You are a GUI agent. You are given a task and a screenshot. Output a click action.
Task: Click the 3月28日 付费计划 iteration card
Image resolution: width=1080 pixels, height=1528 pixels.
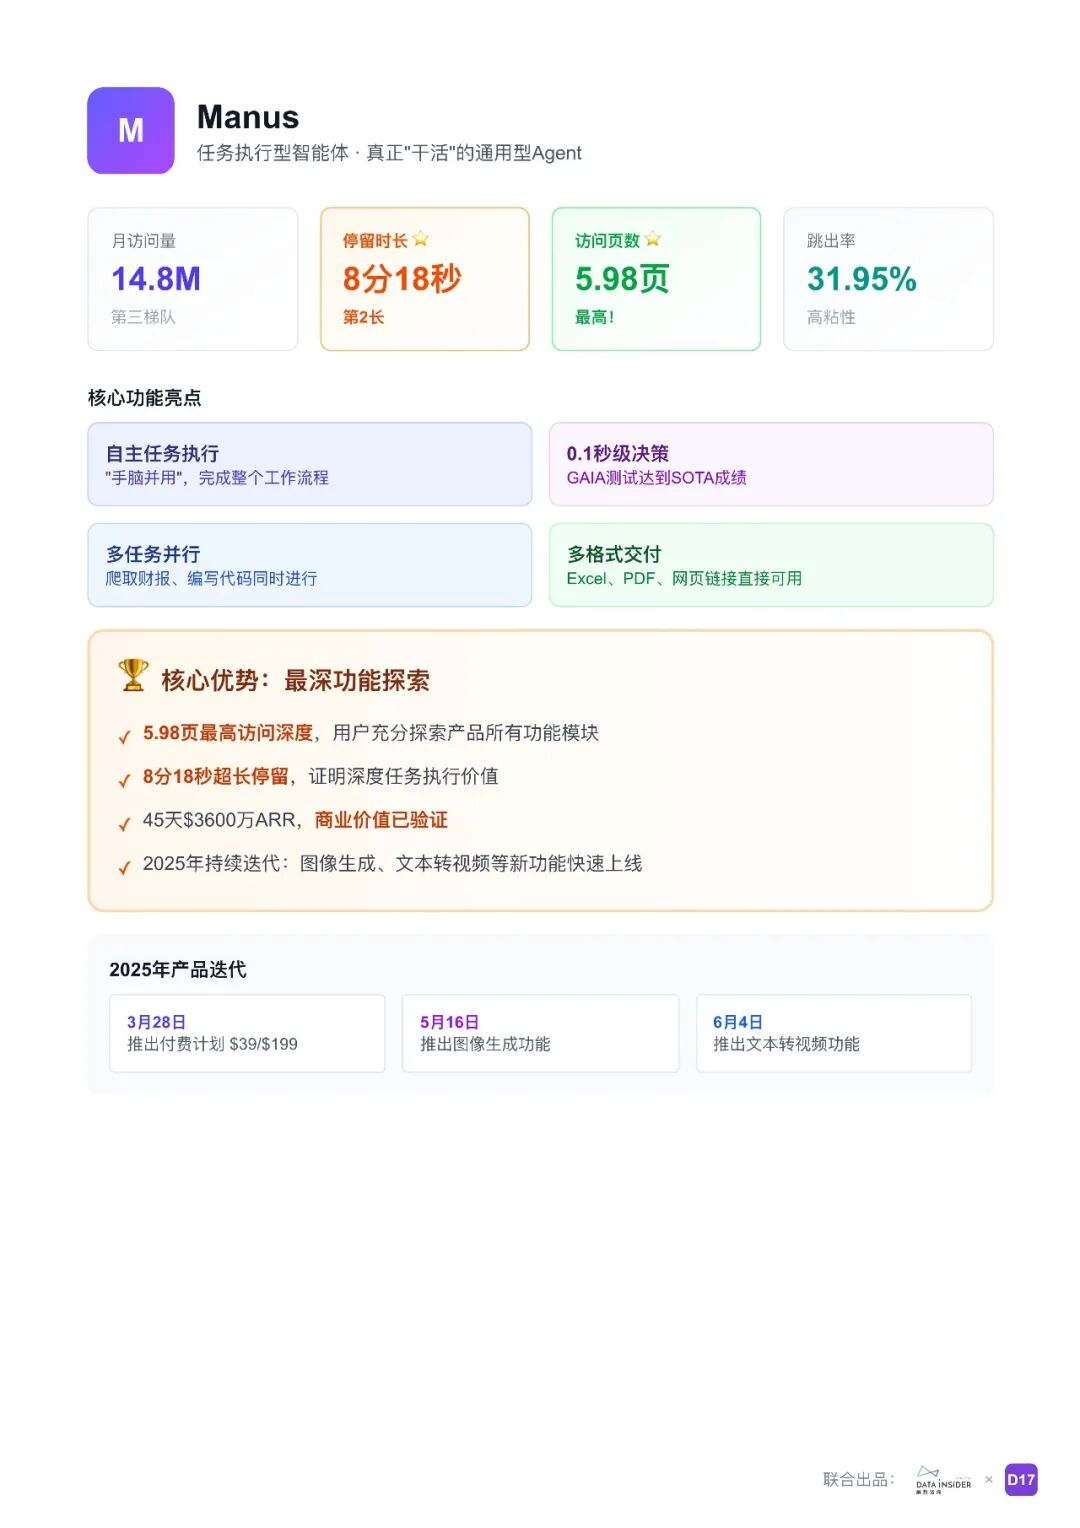coord(247,1033)
